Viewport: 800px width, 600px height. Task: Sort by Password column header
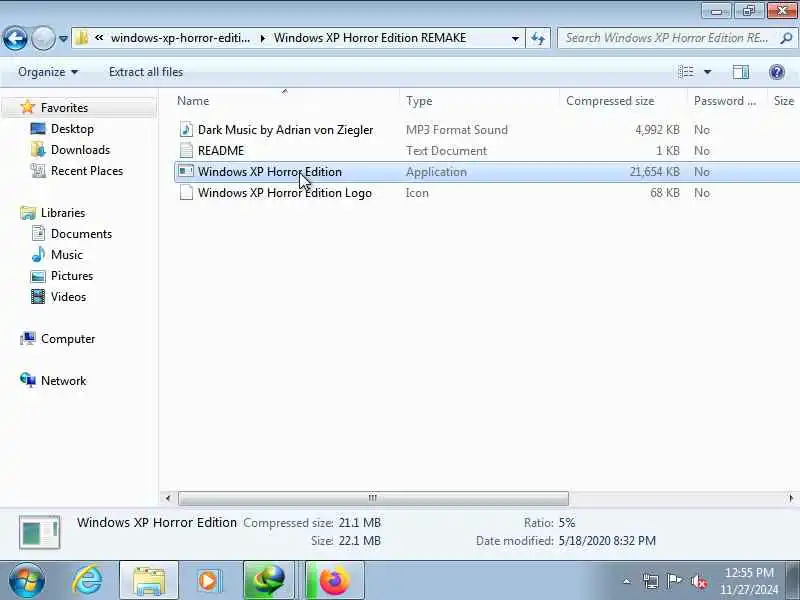728,101
